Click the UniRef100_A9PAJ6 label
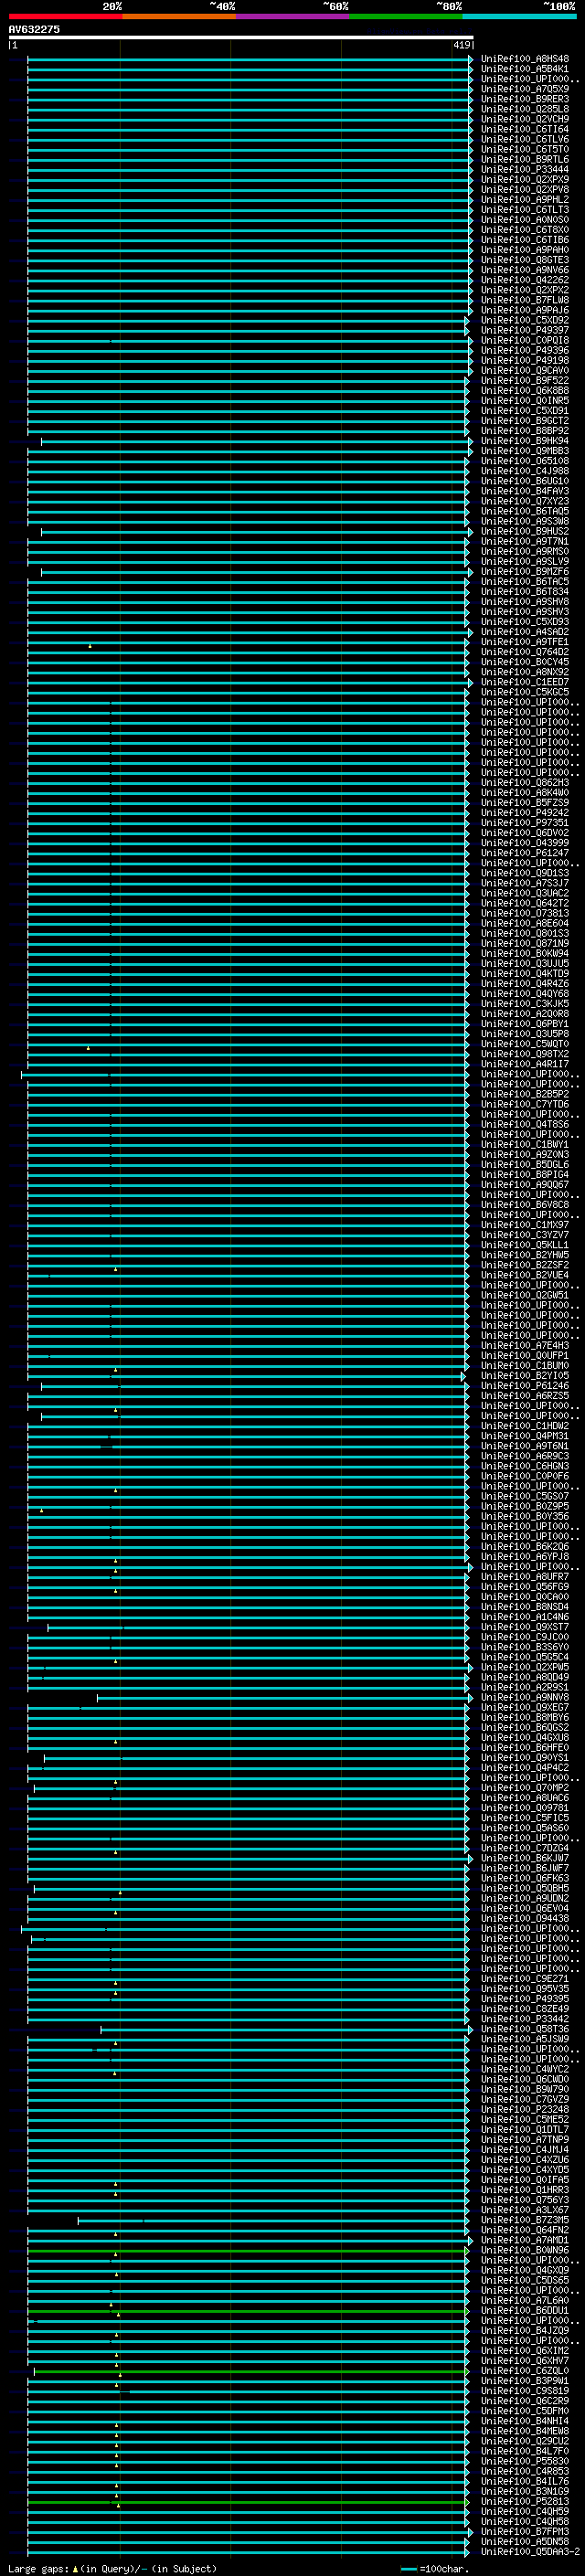This screenshot has height=2576, width=585. click(x=525, y=310)
